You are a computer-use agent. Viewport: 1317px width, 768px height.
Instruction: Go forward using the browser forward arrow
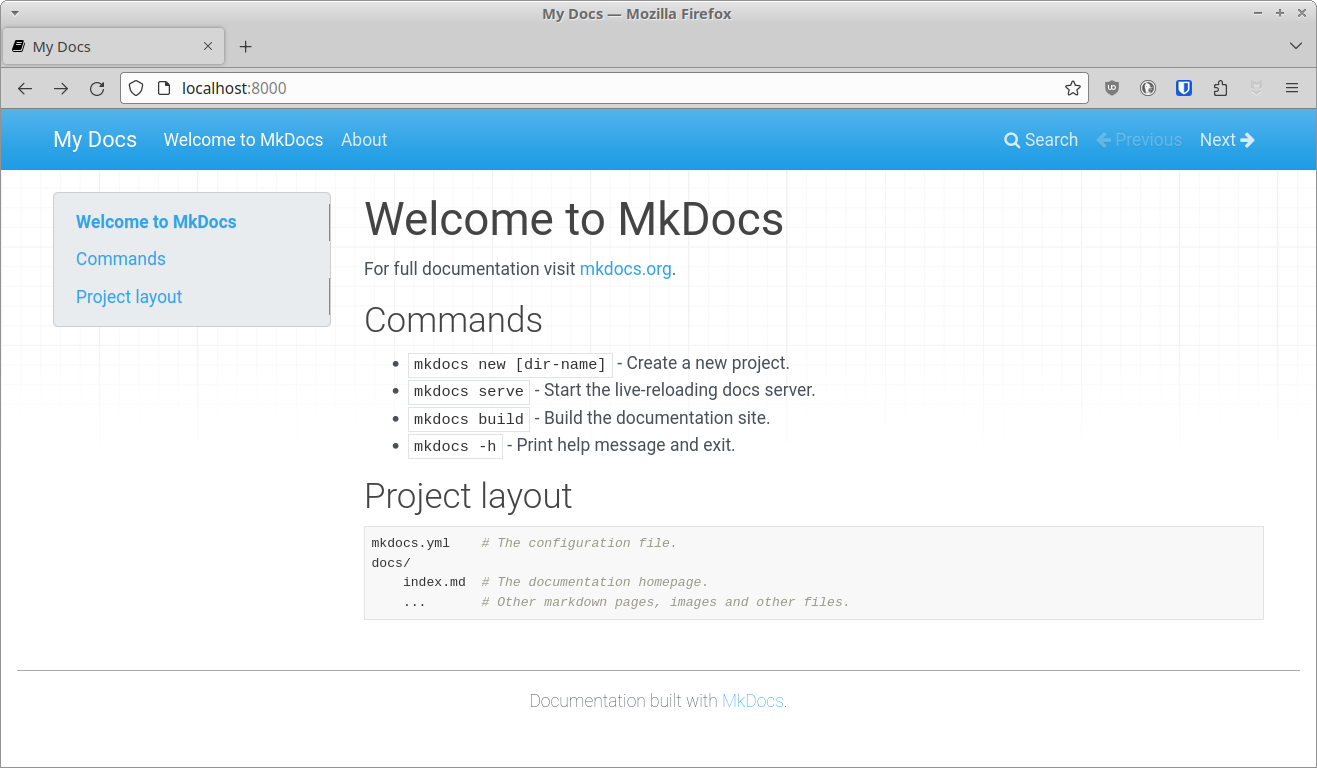pos(61,88)
